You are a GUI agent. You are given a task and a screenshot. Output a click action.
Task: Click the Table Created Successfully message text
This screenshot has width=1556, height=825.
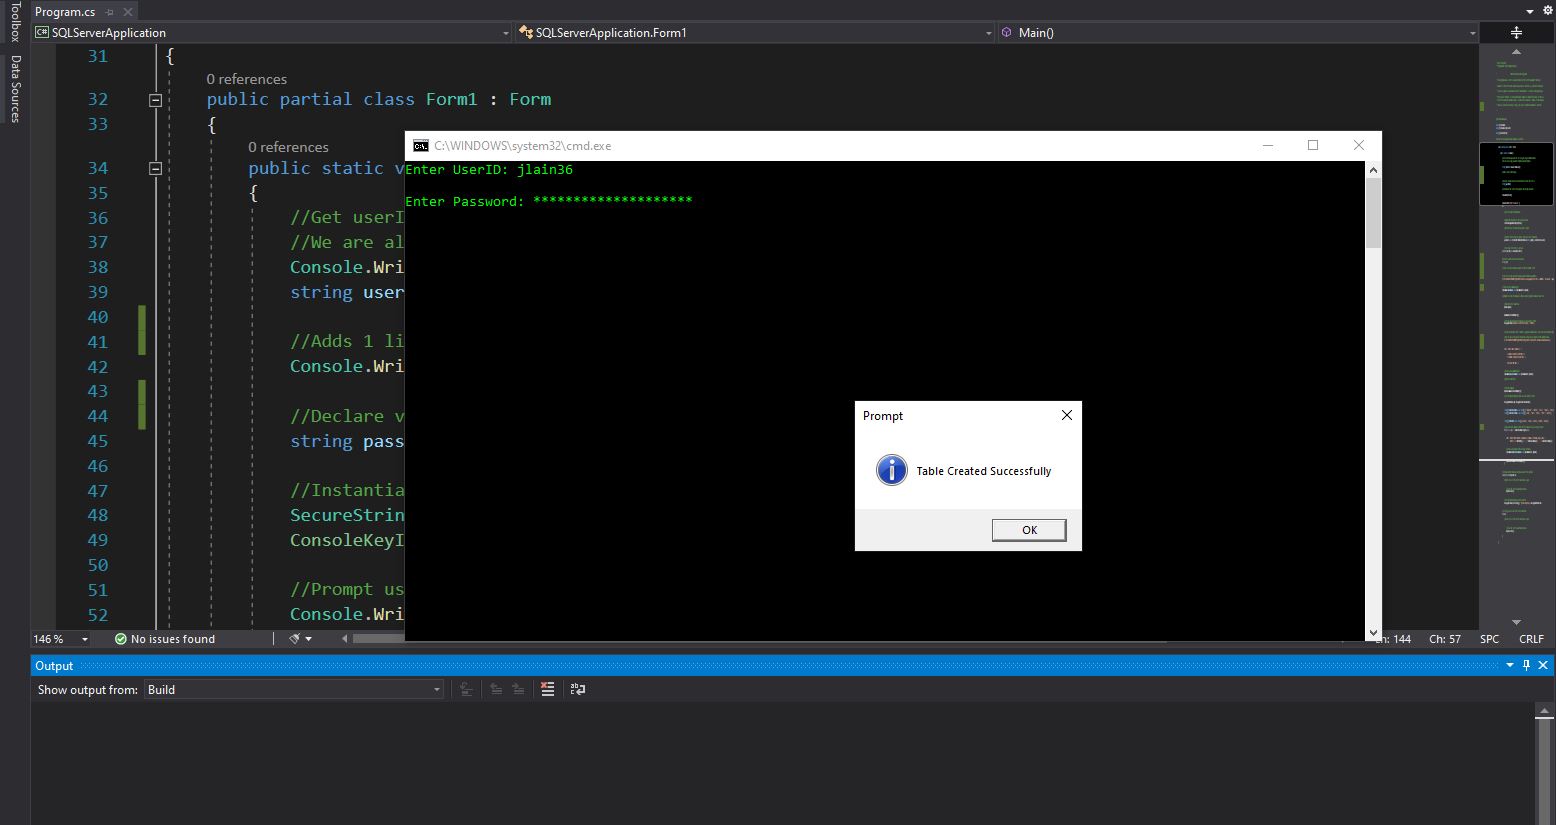[x=984, y=471]
